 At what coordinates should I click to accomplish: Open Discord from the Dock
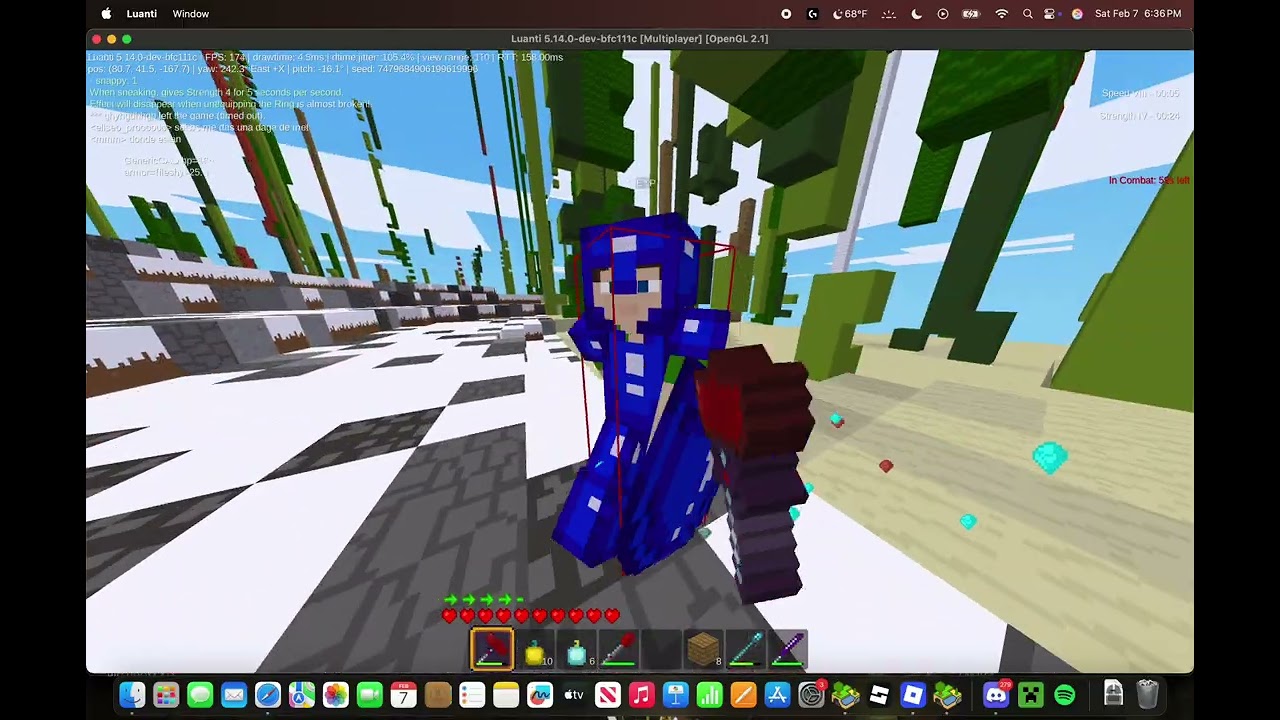[997, 695]
